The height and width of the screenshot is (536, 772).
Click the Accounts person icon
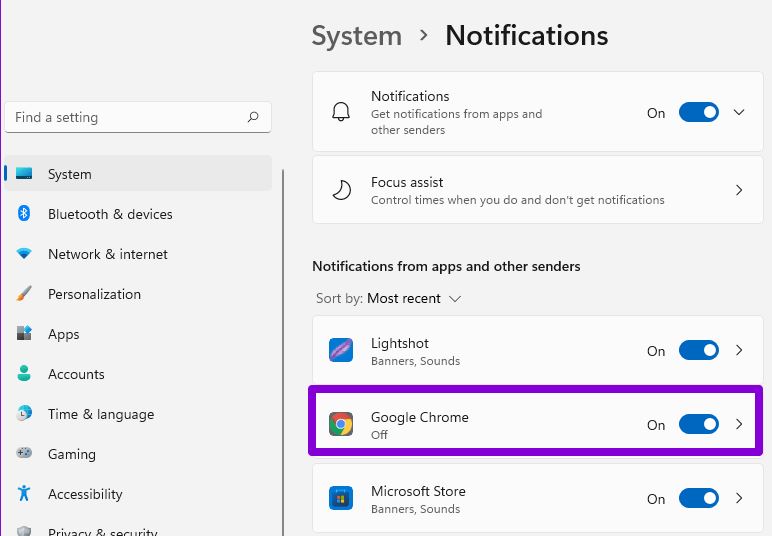pyautogui.click(x=24, y=373)
